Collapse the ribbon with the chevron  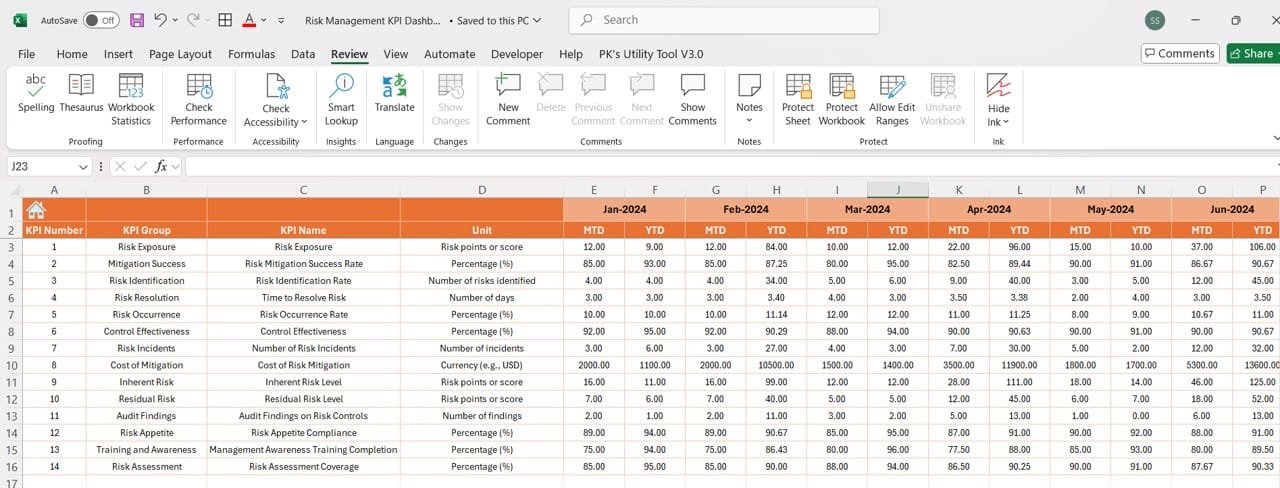pos(1276,138)
